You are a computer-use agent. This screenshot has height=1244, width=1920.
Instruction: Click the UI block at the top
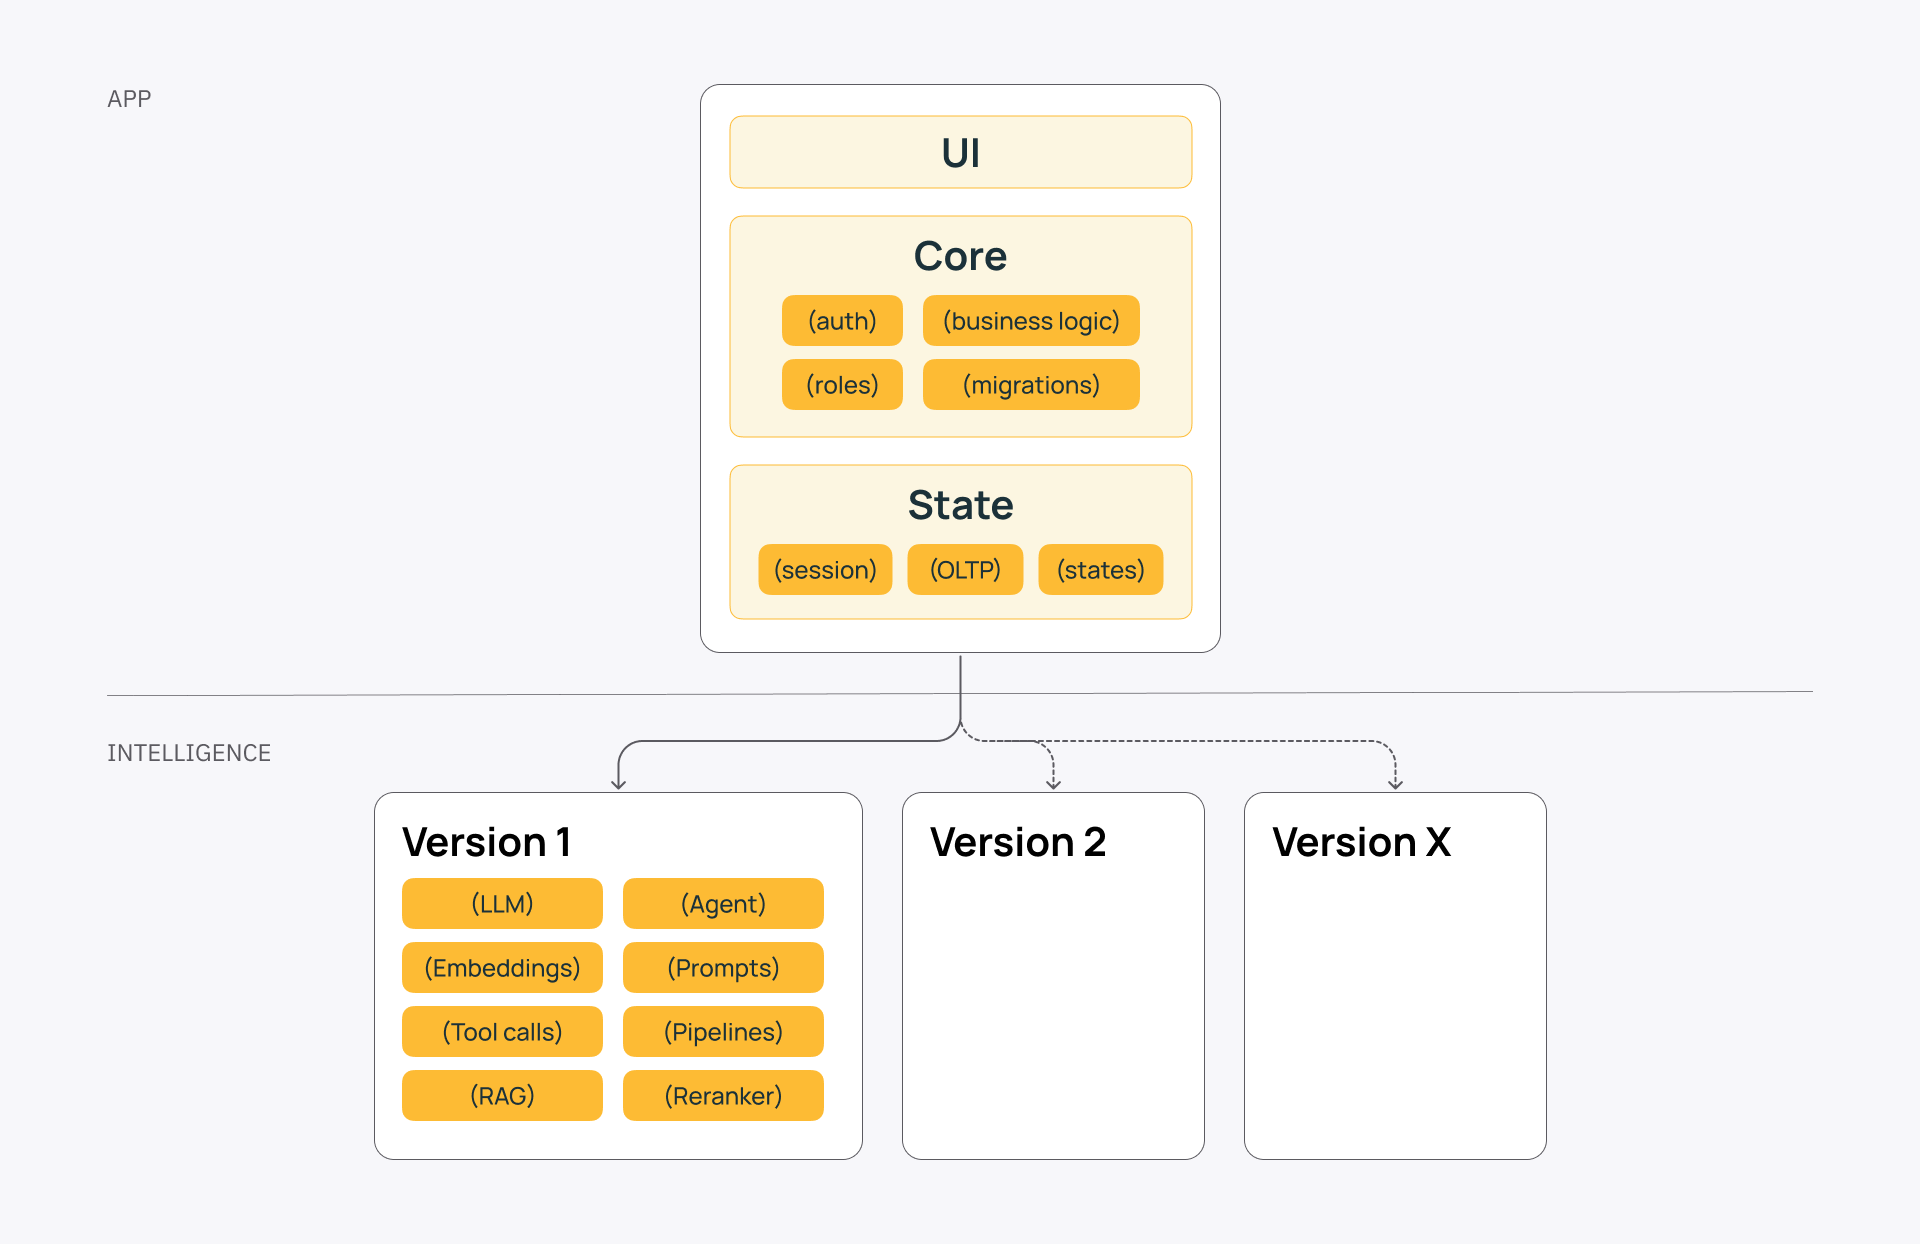(x=960, y=152)
